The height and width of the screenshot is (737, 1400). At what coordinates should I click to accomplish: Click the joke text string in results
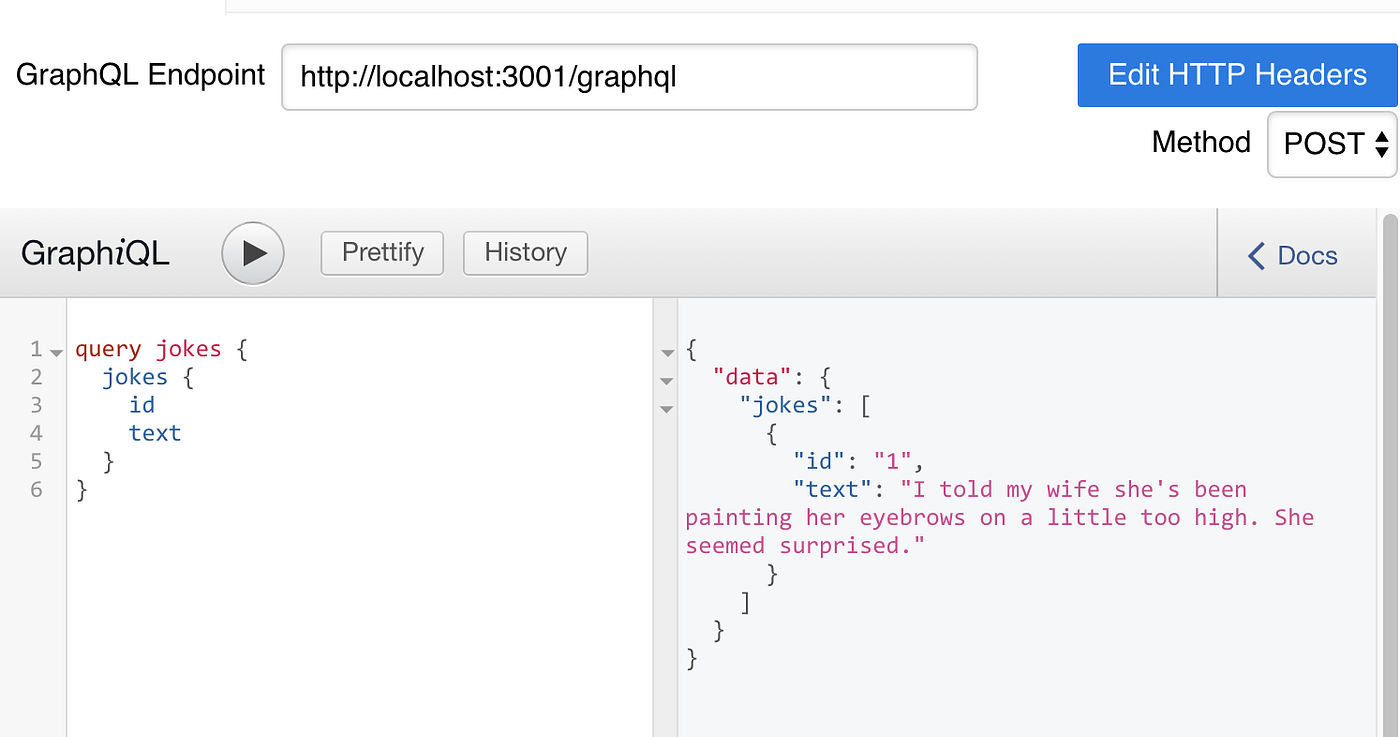tap(1000, 518)
